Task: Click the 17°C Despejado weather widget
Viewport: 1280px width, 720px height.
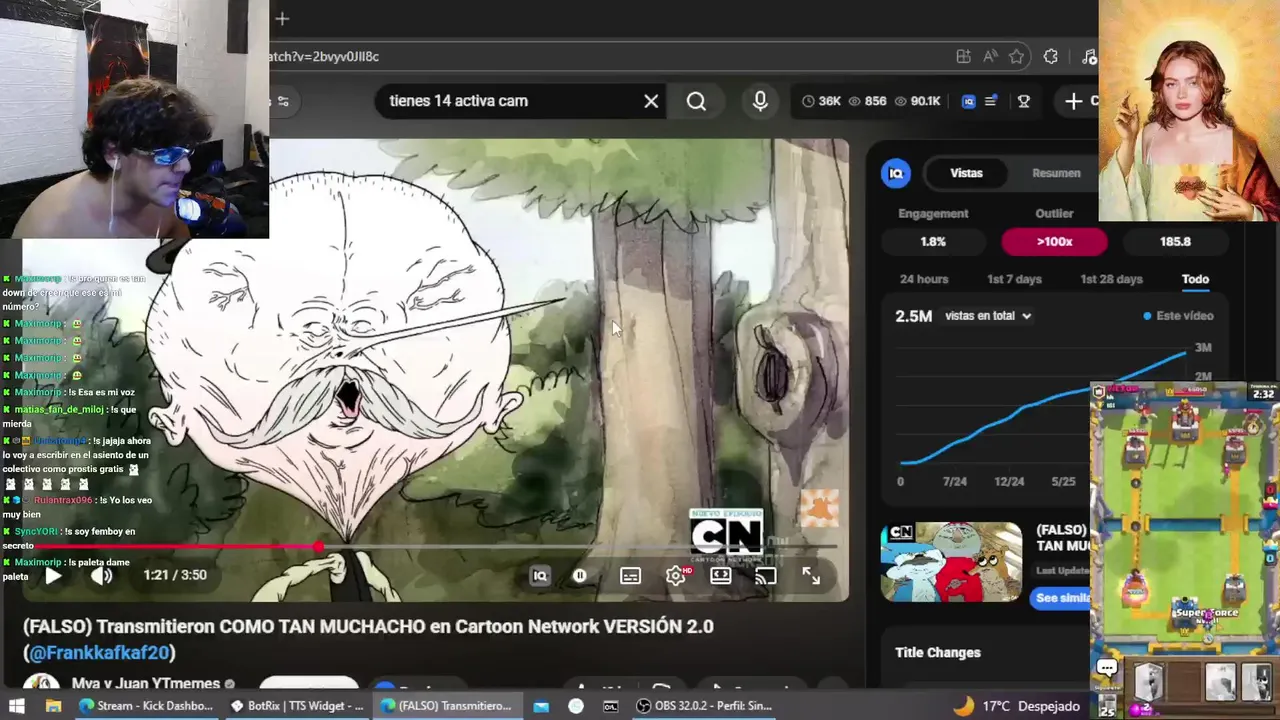Action: pyautogui.click(x=1017, y=706)
